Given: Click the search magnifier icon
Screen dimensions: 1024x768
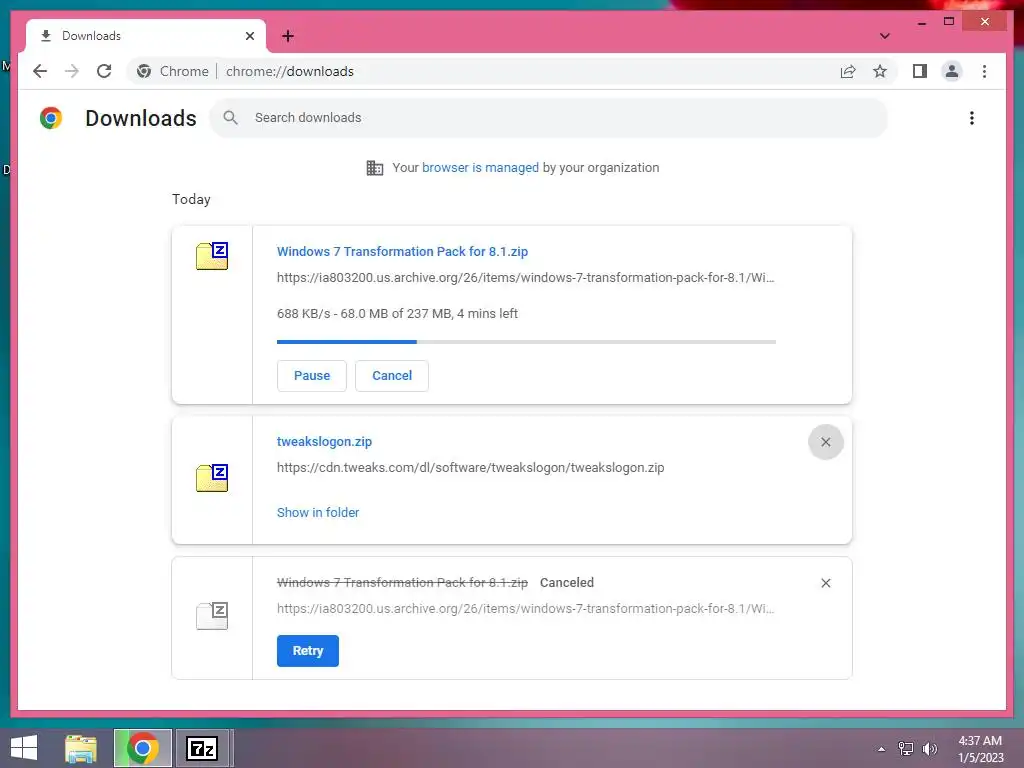Looking at the screenshot, I should coord(231,118).
